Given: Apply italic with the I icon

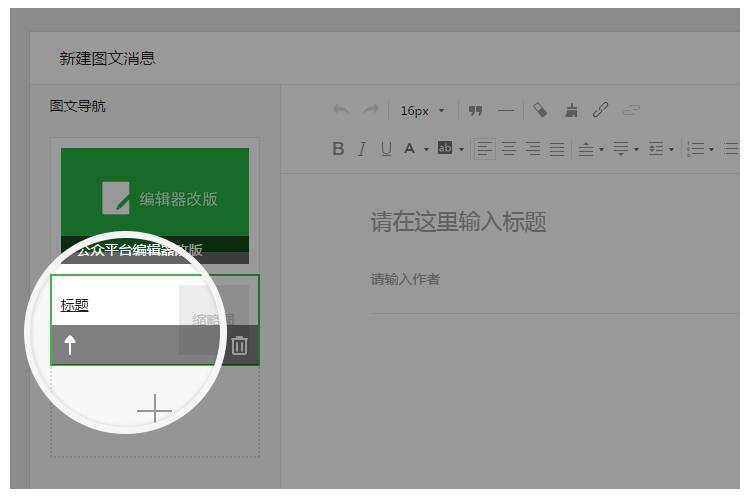Looking at the screenshot, I should click(362, 149).
